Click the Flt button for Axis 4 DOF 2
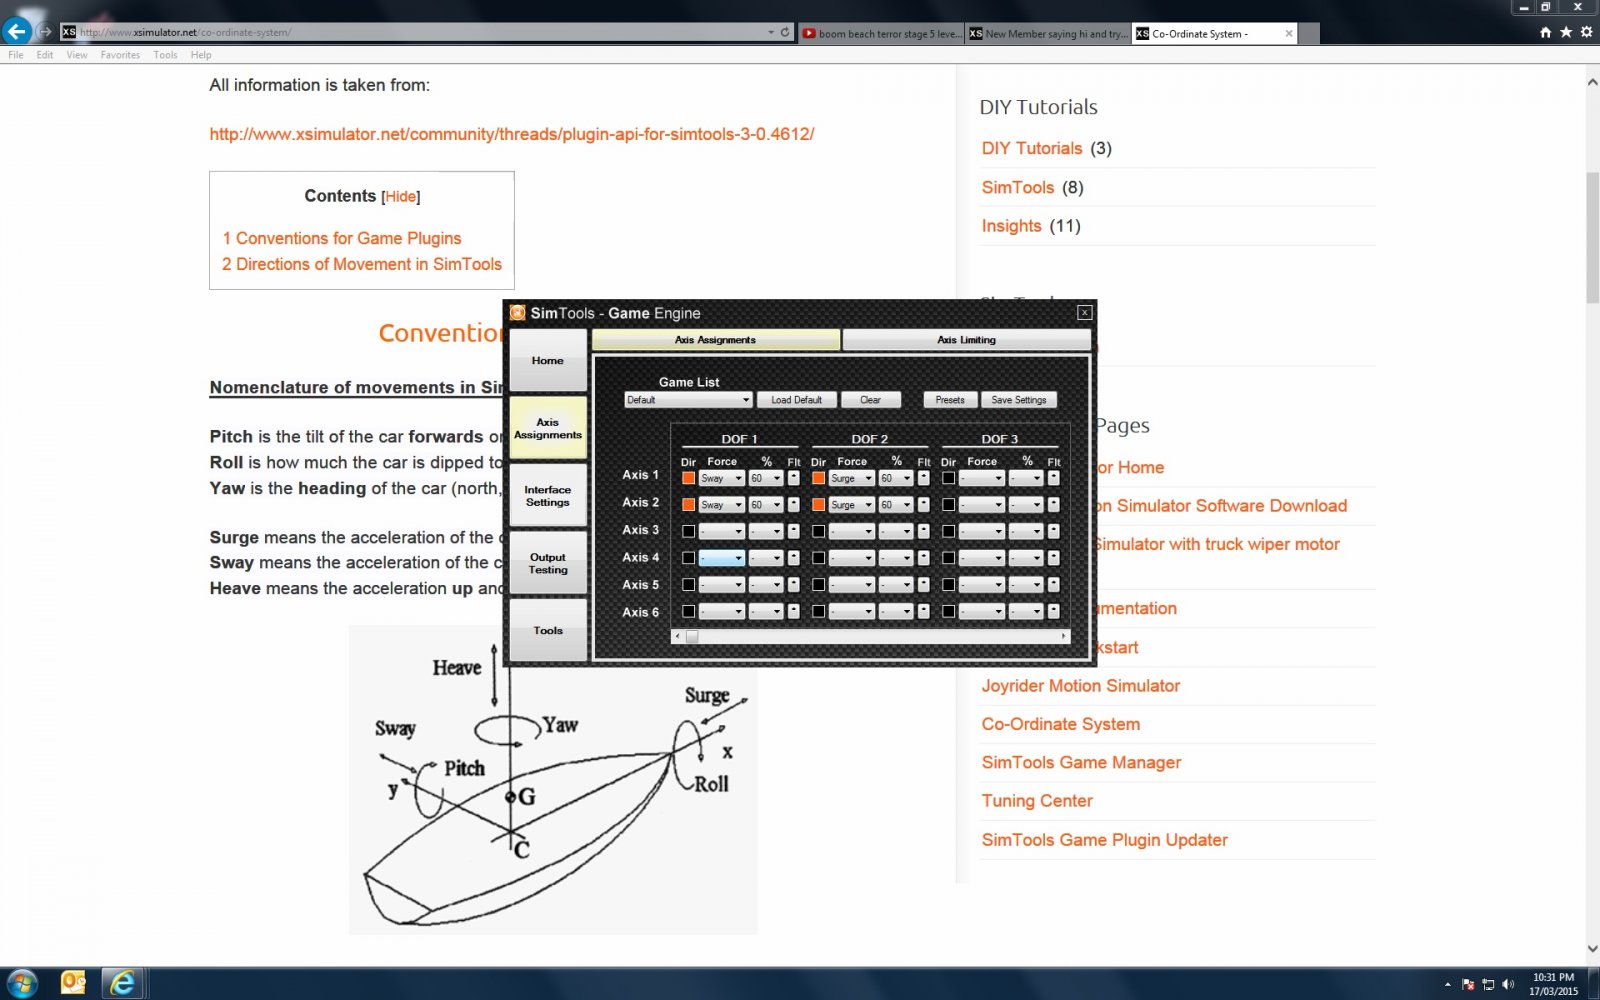This screenshot has width=1600, height=1000. (923, 558)
